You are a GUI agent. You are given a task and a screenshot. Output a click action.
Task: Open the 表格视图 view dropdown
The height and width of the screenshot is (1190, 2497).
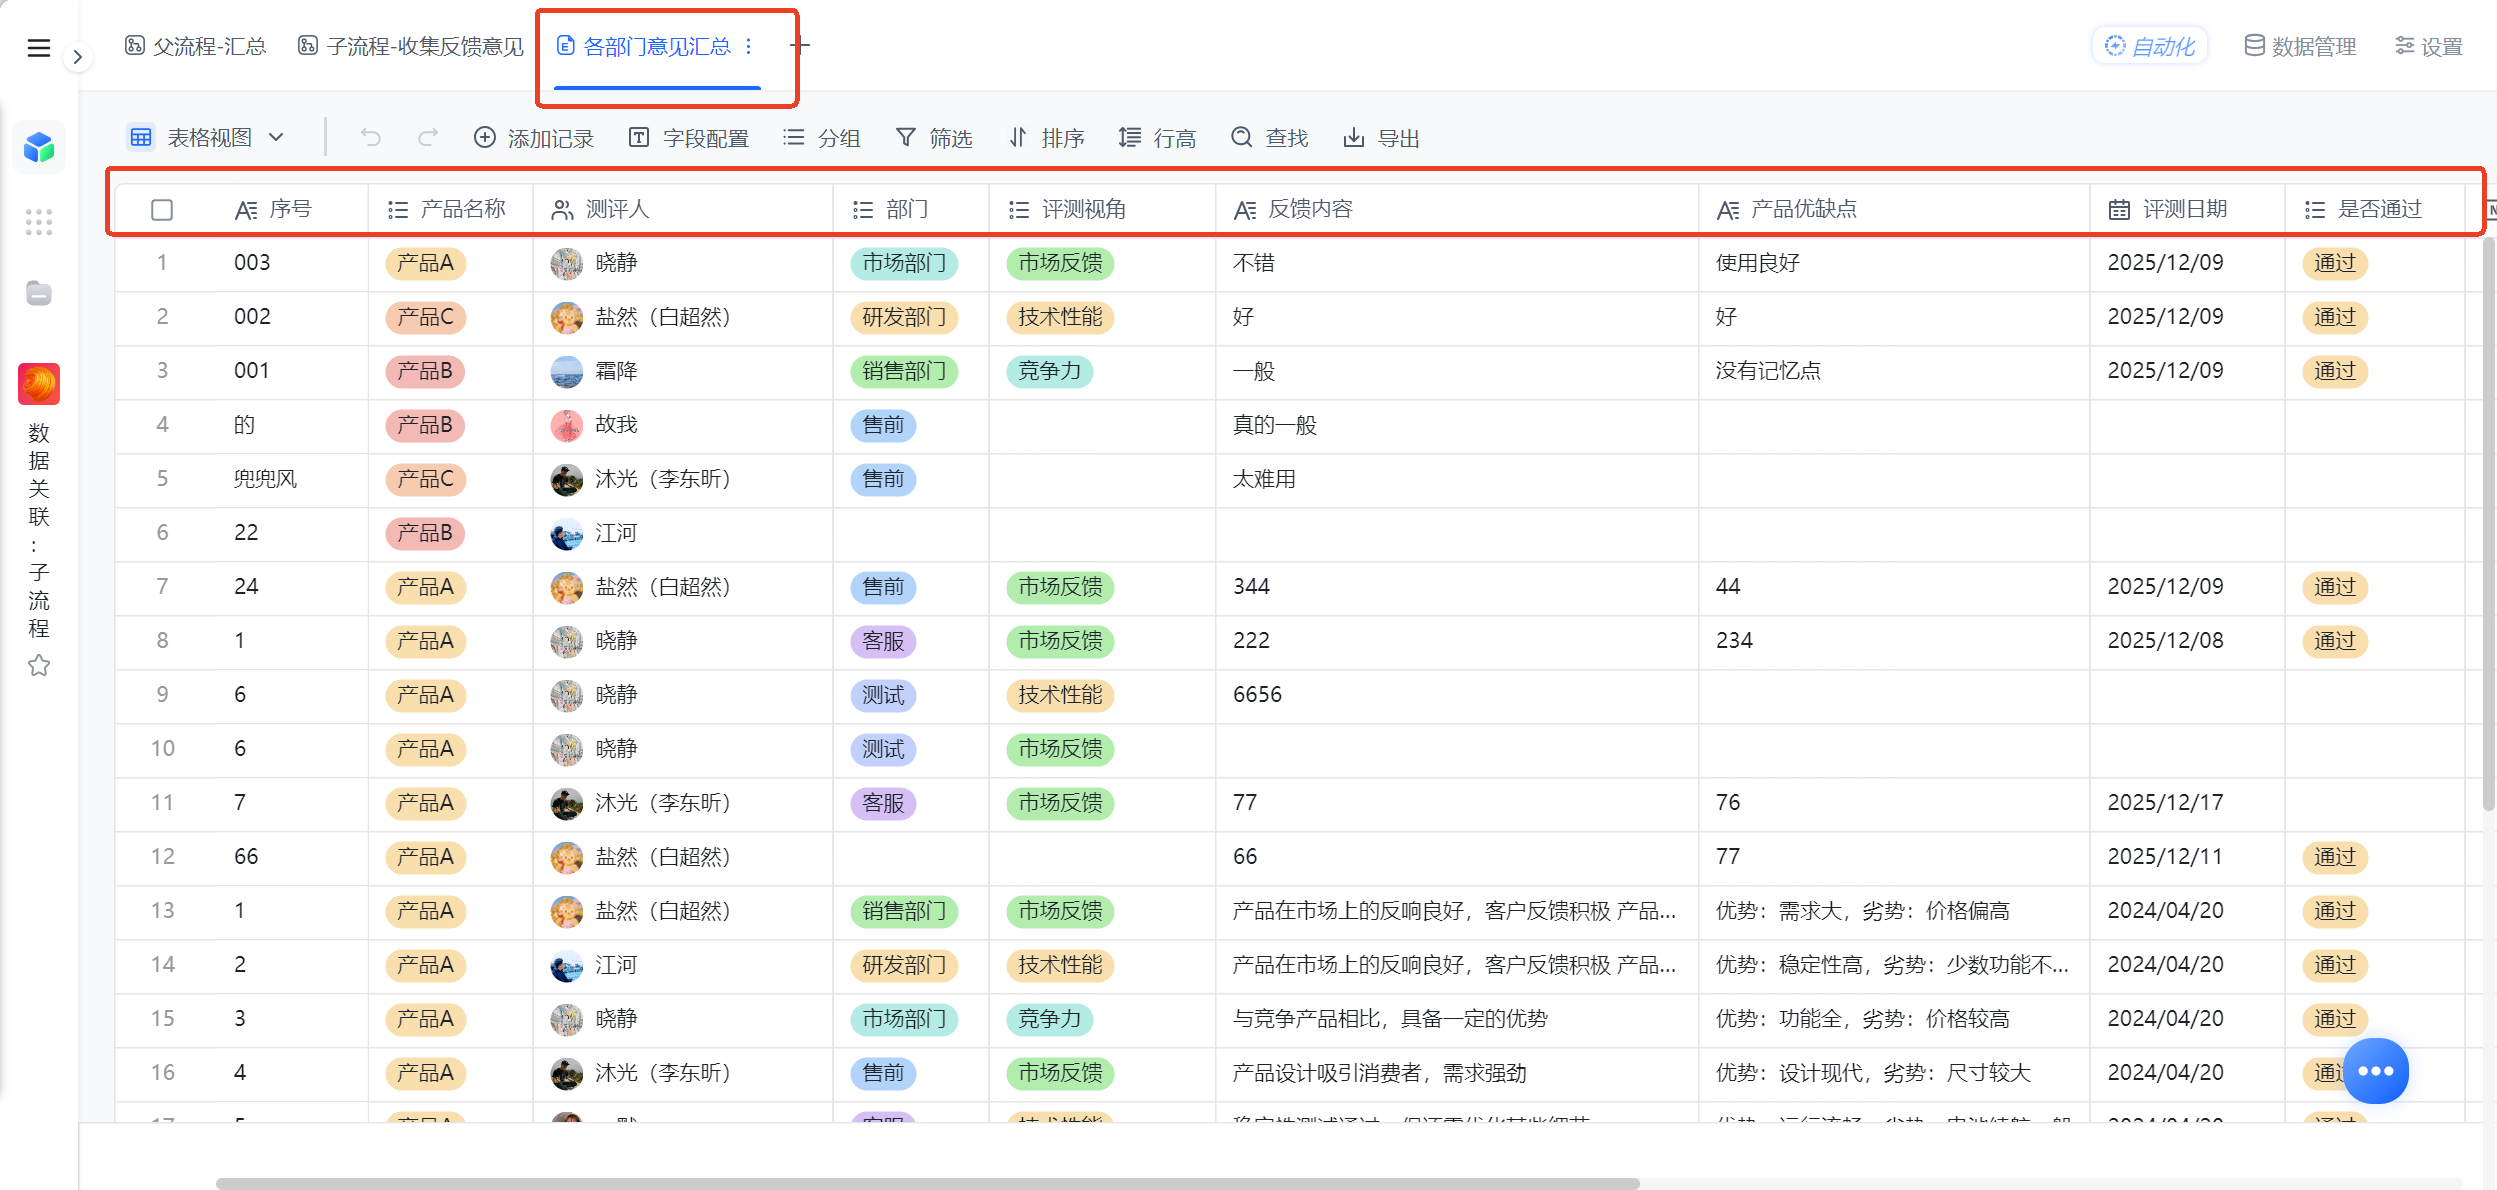coord(208,138)
